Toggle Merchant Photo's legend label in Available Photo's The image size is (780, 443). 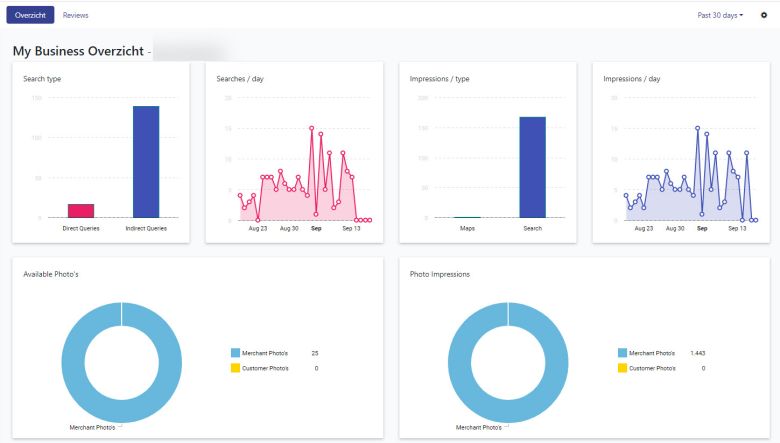click(x=265, y=353)
